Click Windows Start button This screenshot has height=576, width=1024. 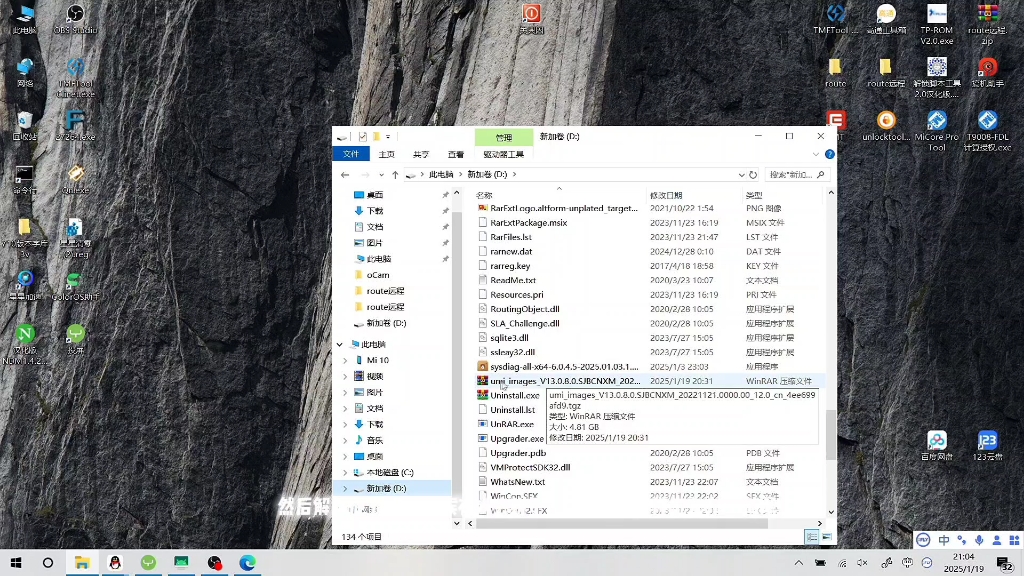click(16, 562)
